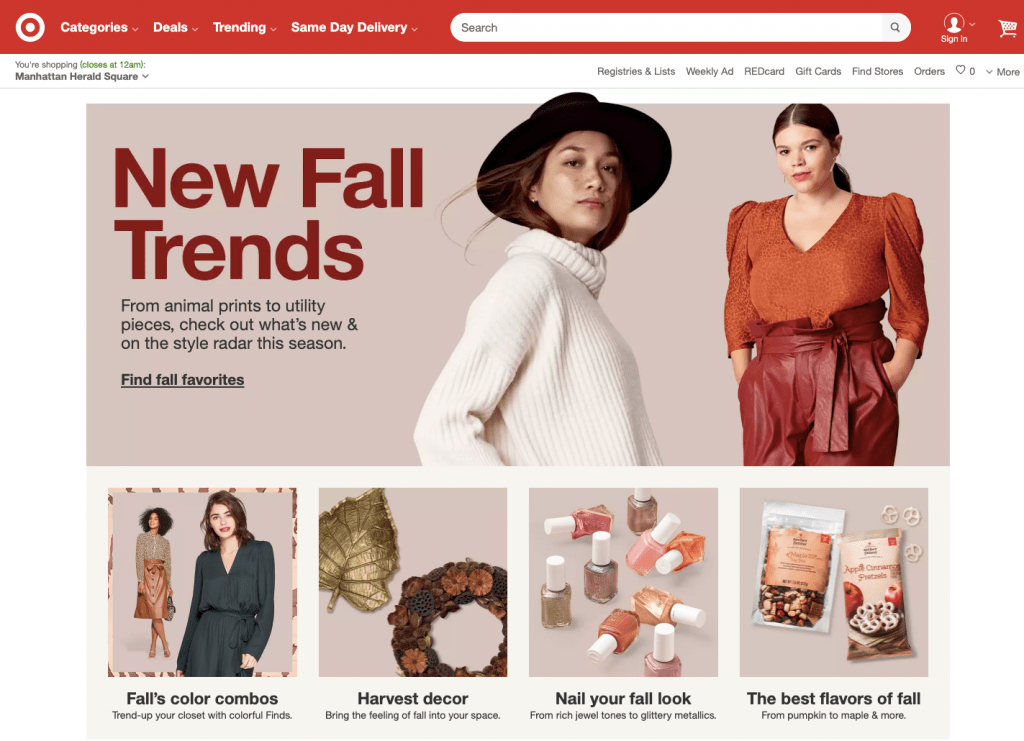Click the Sign in account icon
Image resolution: width=1024 pixels, height=741 pixels.
(954, 28)
